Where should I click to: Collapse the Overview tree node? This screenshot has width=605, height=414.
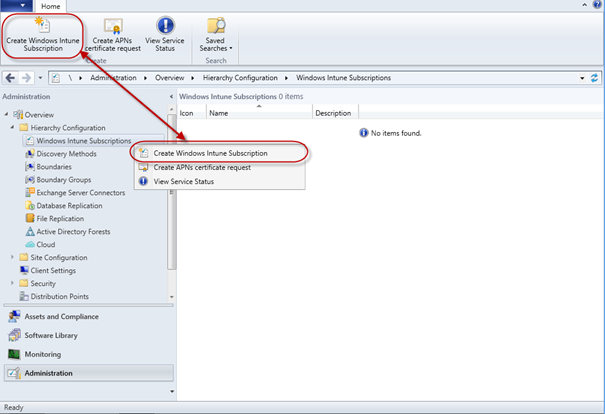coord(6,115)
